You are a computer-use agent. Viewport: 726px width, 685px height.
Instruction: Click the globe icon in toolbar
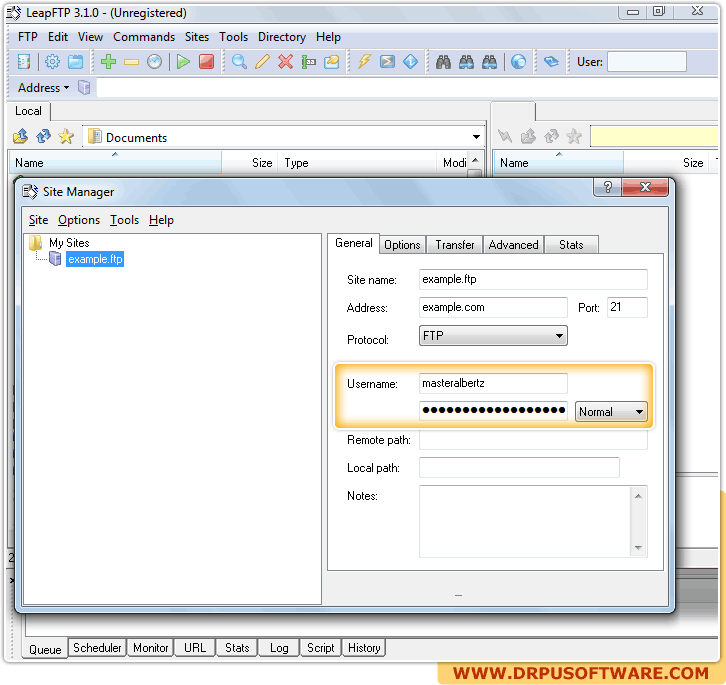coord(518,62)
